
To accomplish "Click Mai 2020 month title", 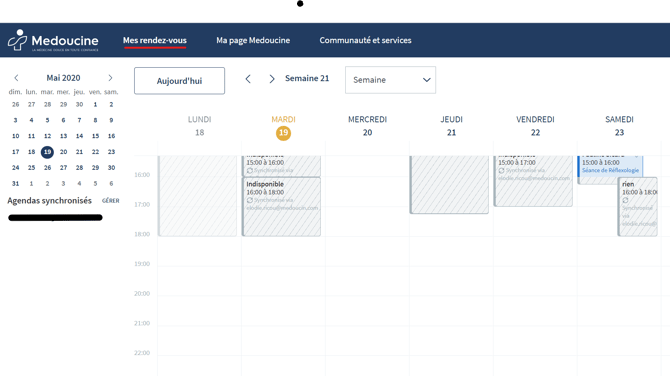I will pyautogui.click(x=63, y=78).
